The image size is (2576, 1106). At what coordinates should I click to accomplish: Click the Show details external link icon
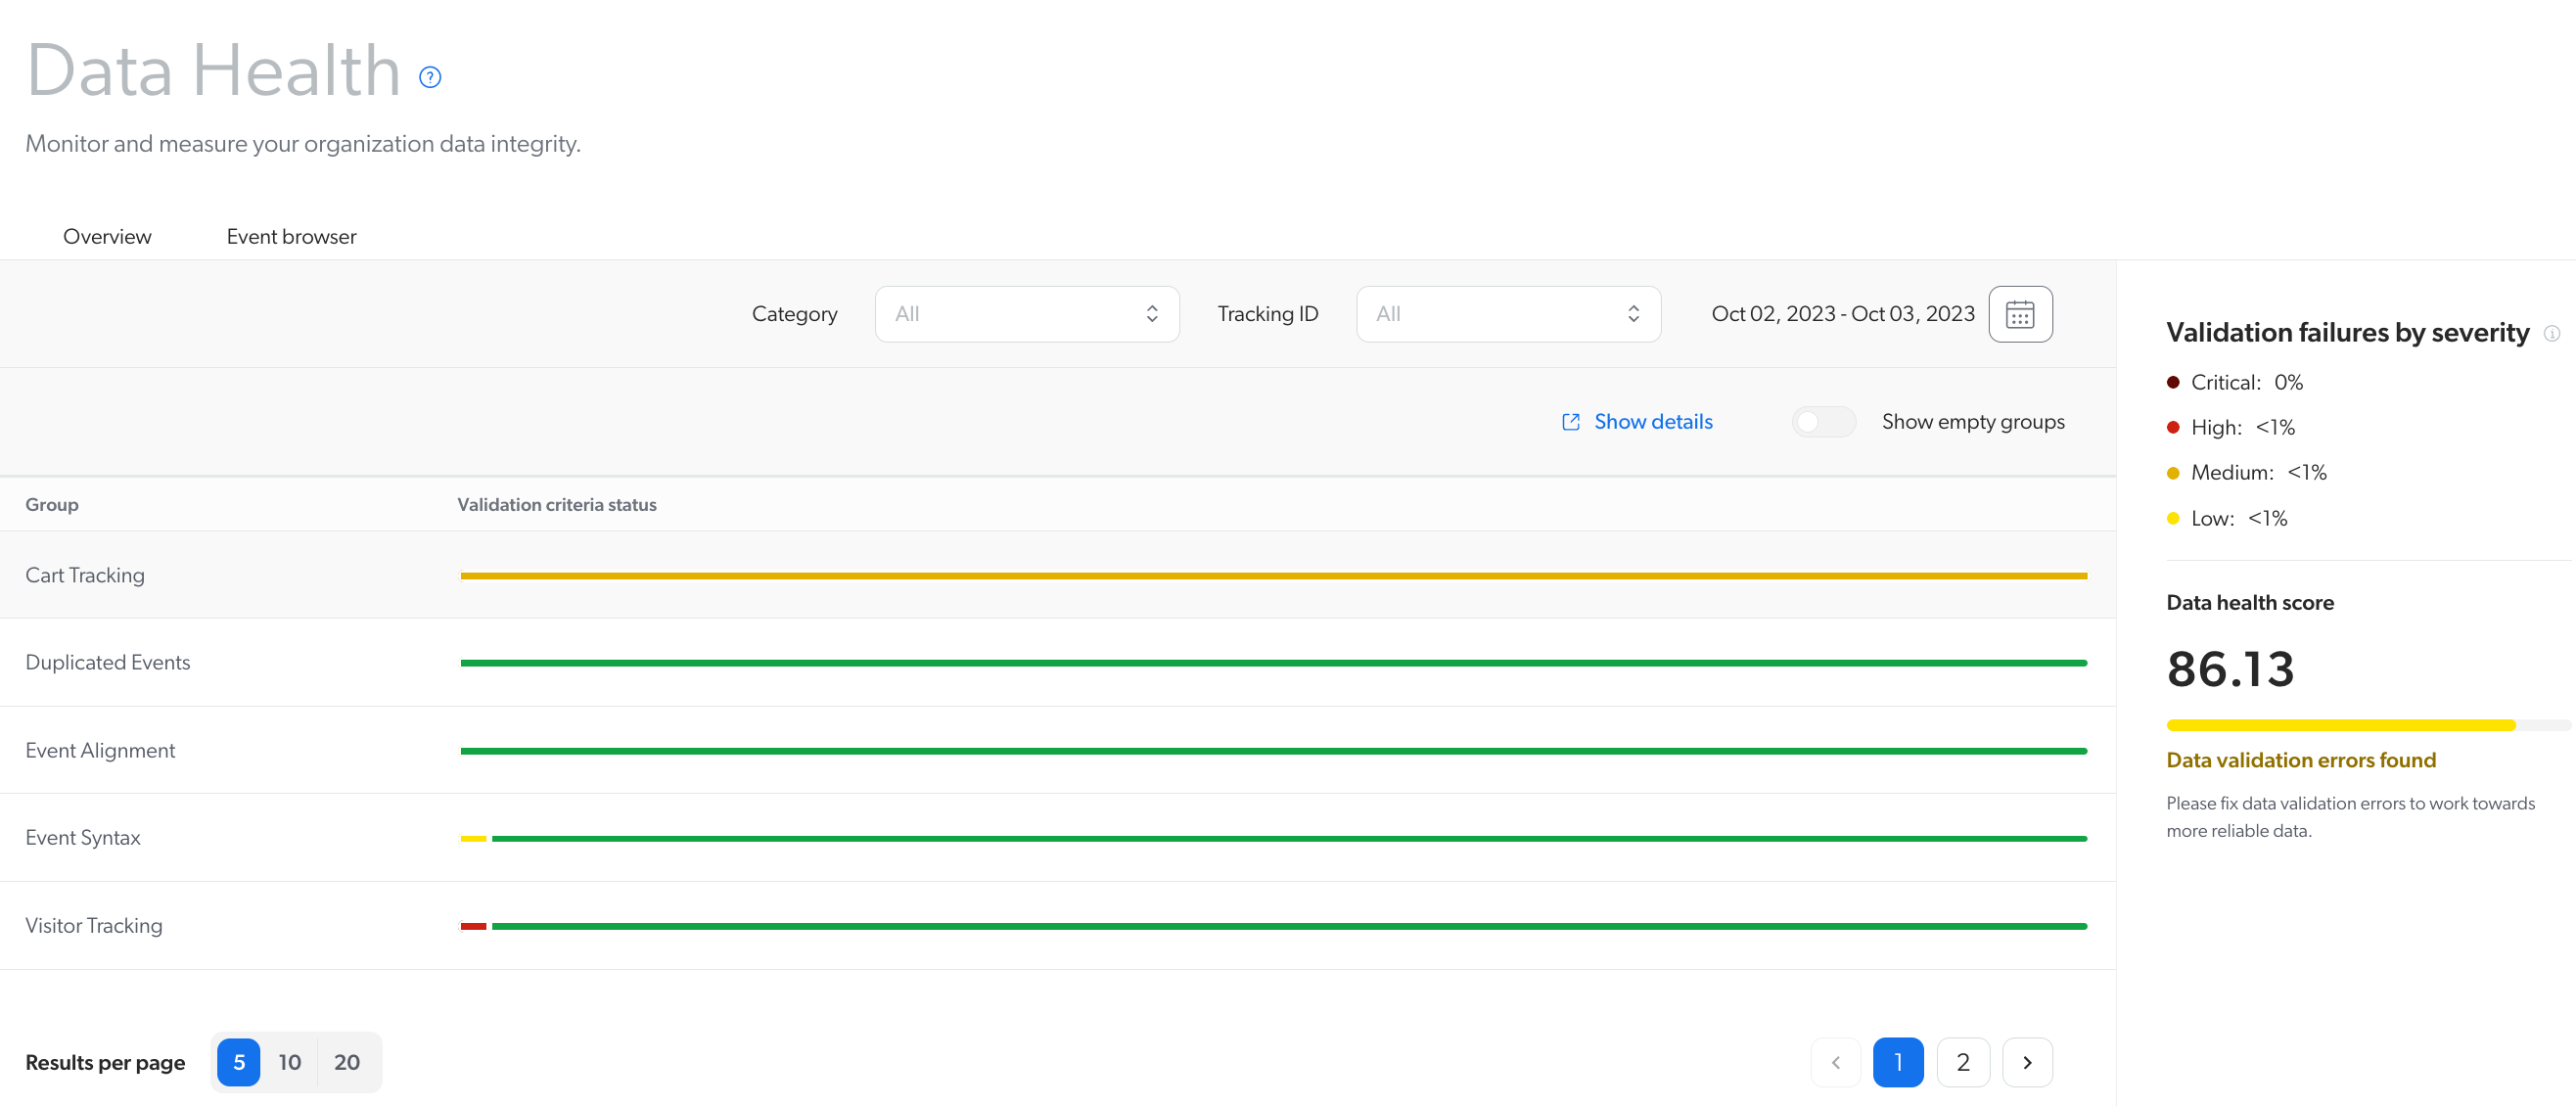click(x=1571, y=423)
